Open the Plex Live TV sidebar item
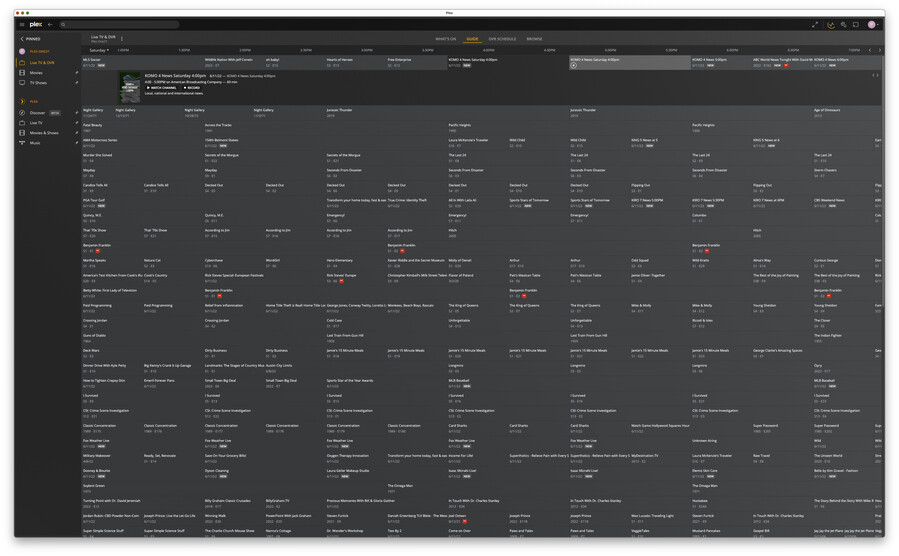 point(36,123)
